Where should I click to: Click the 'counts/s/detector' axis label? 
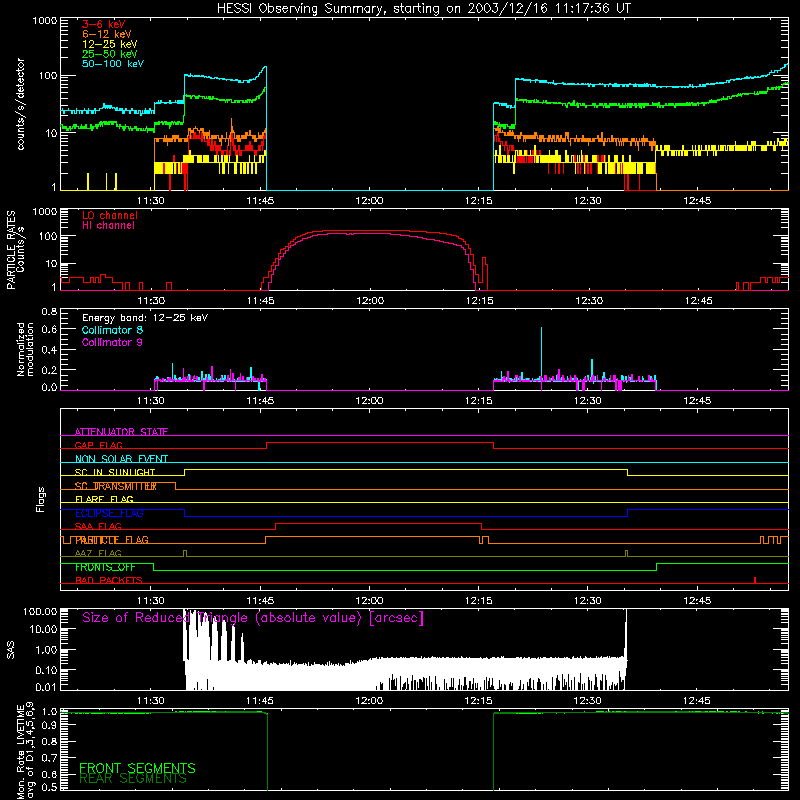coord(20,104)
